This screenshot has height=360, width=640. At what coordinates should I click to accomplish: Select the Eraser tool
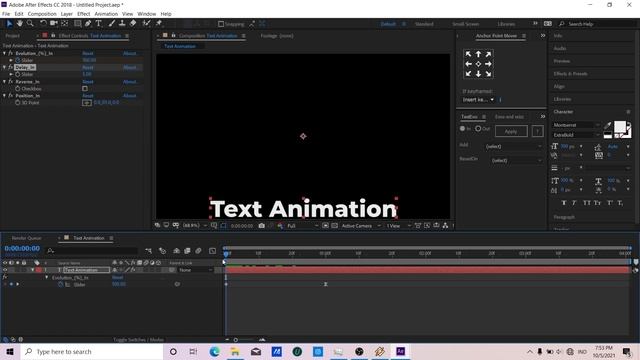point(133,24)
